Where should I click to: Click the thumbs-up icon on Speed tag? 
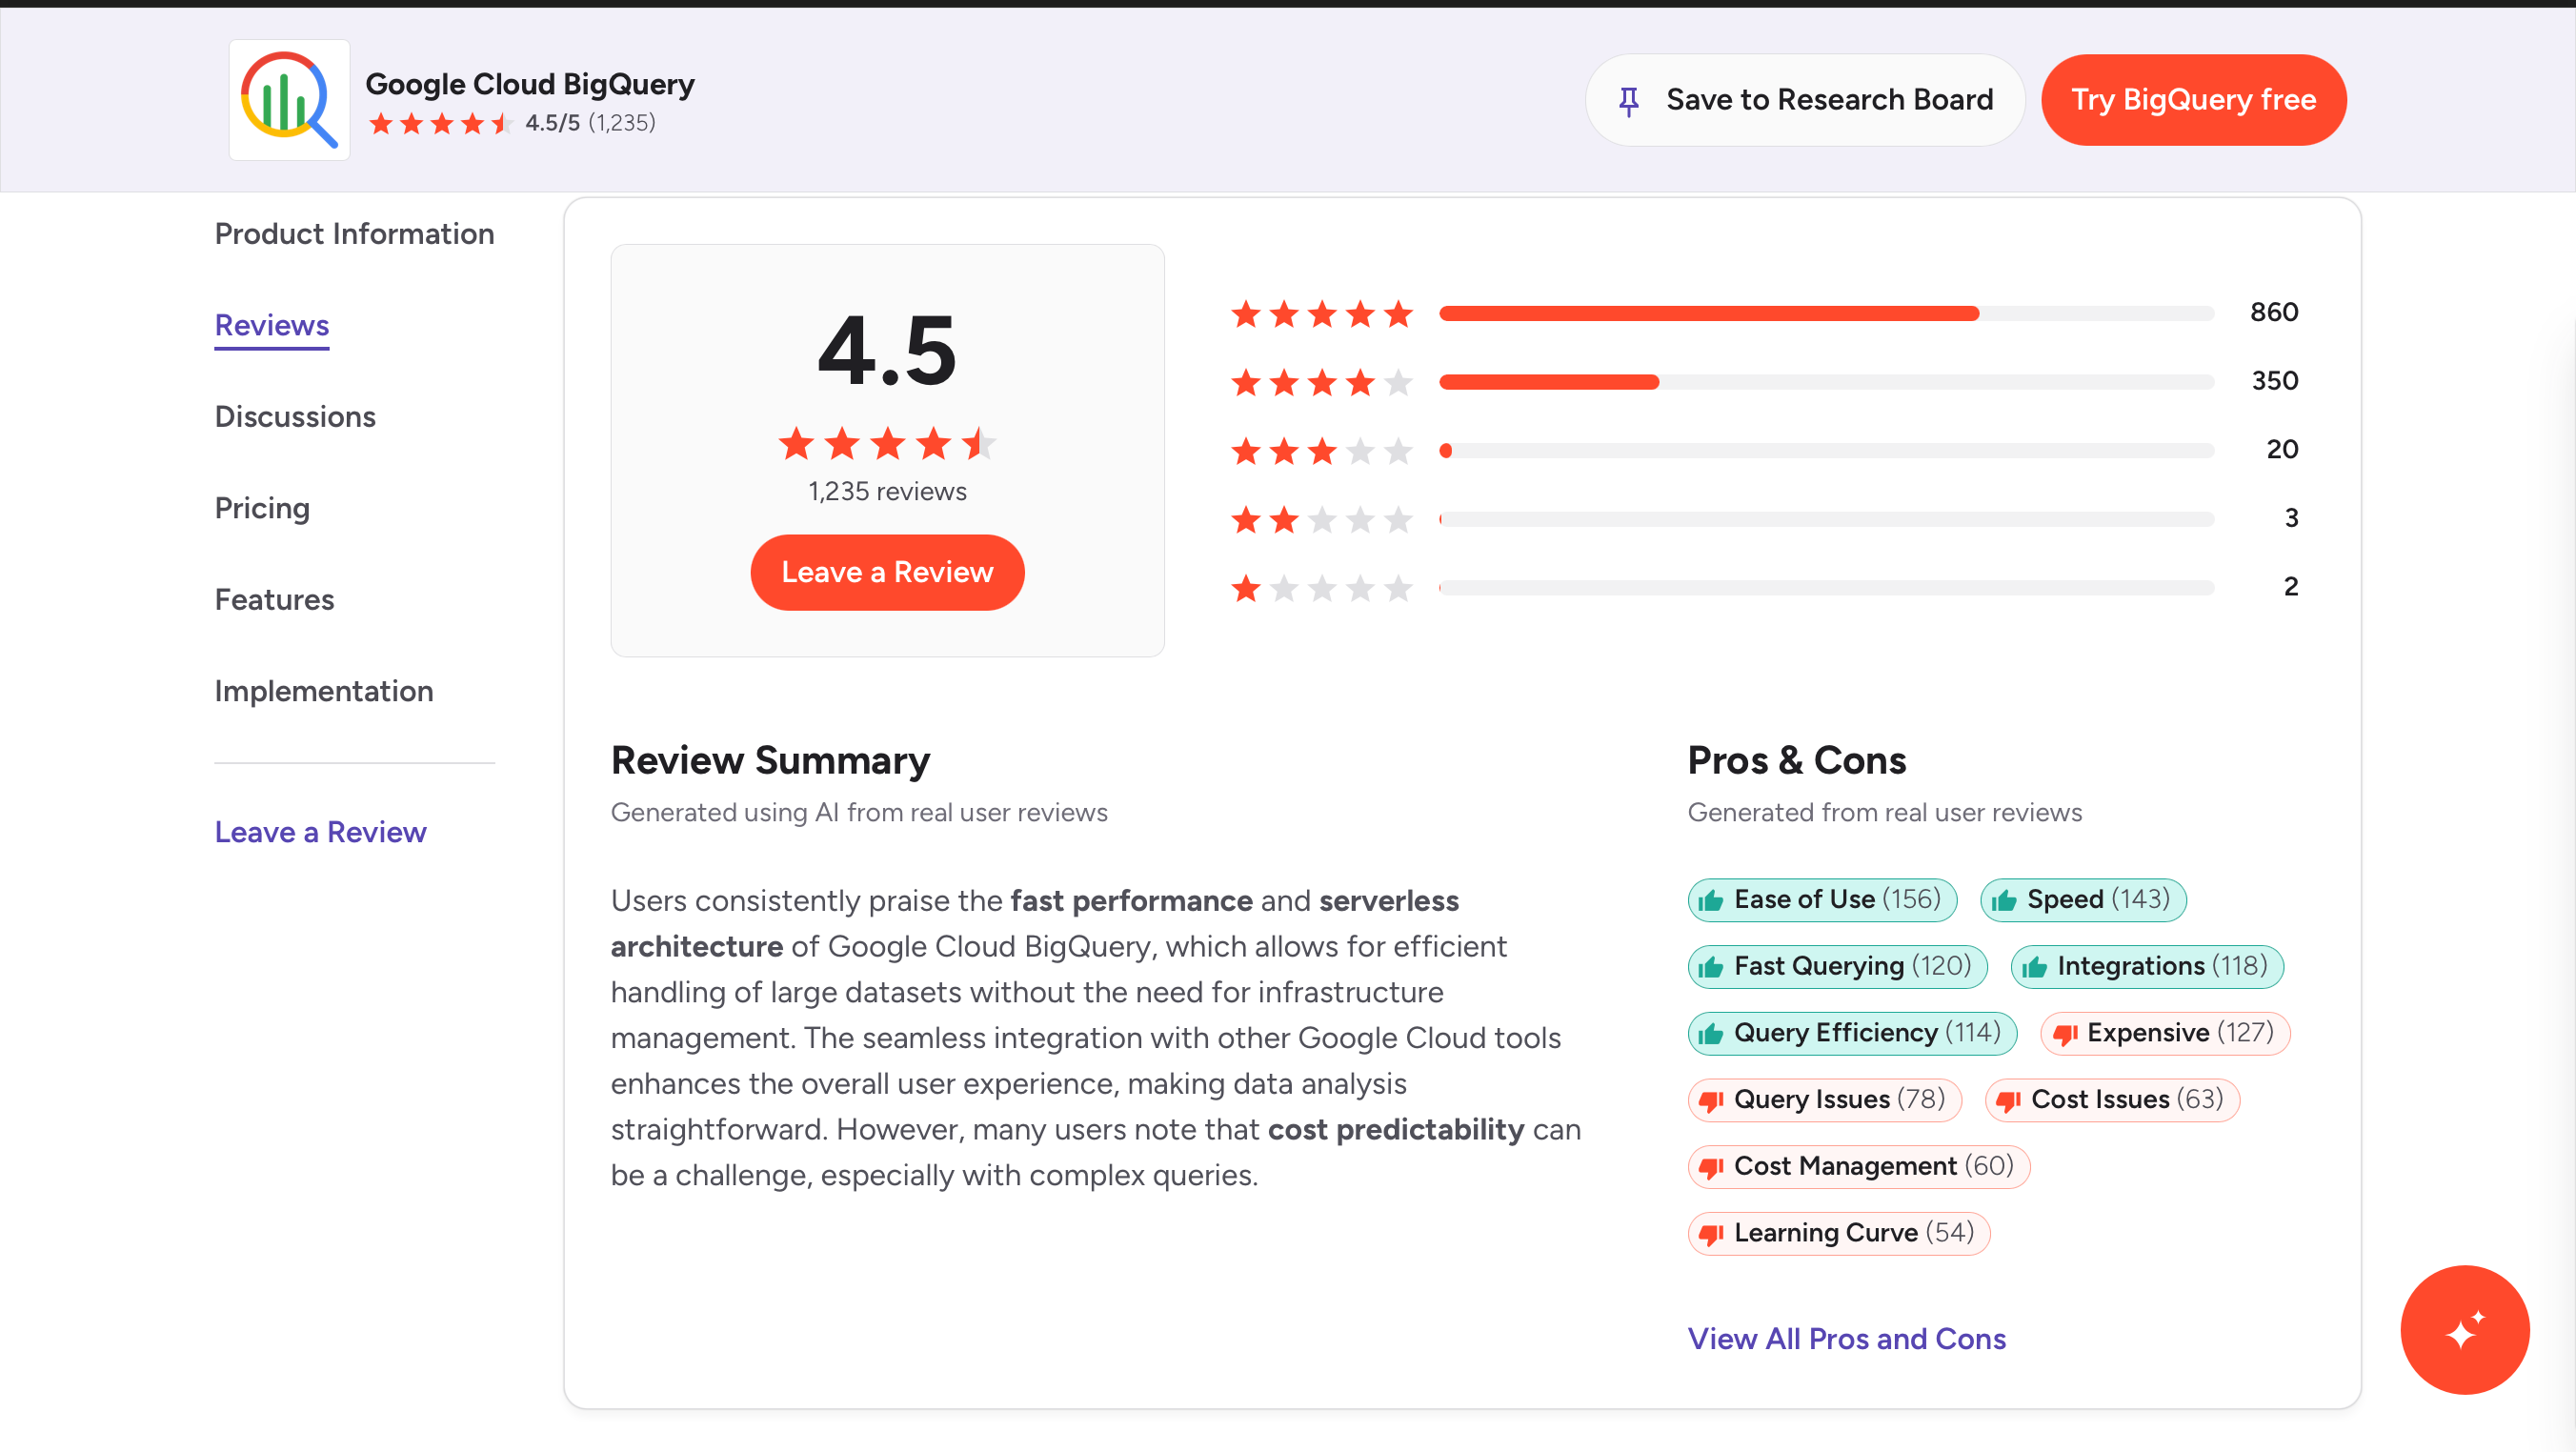click(x=2004, y=900)
